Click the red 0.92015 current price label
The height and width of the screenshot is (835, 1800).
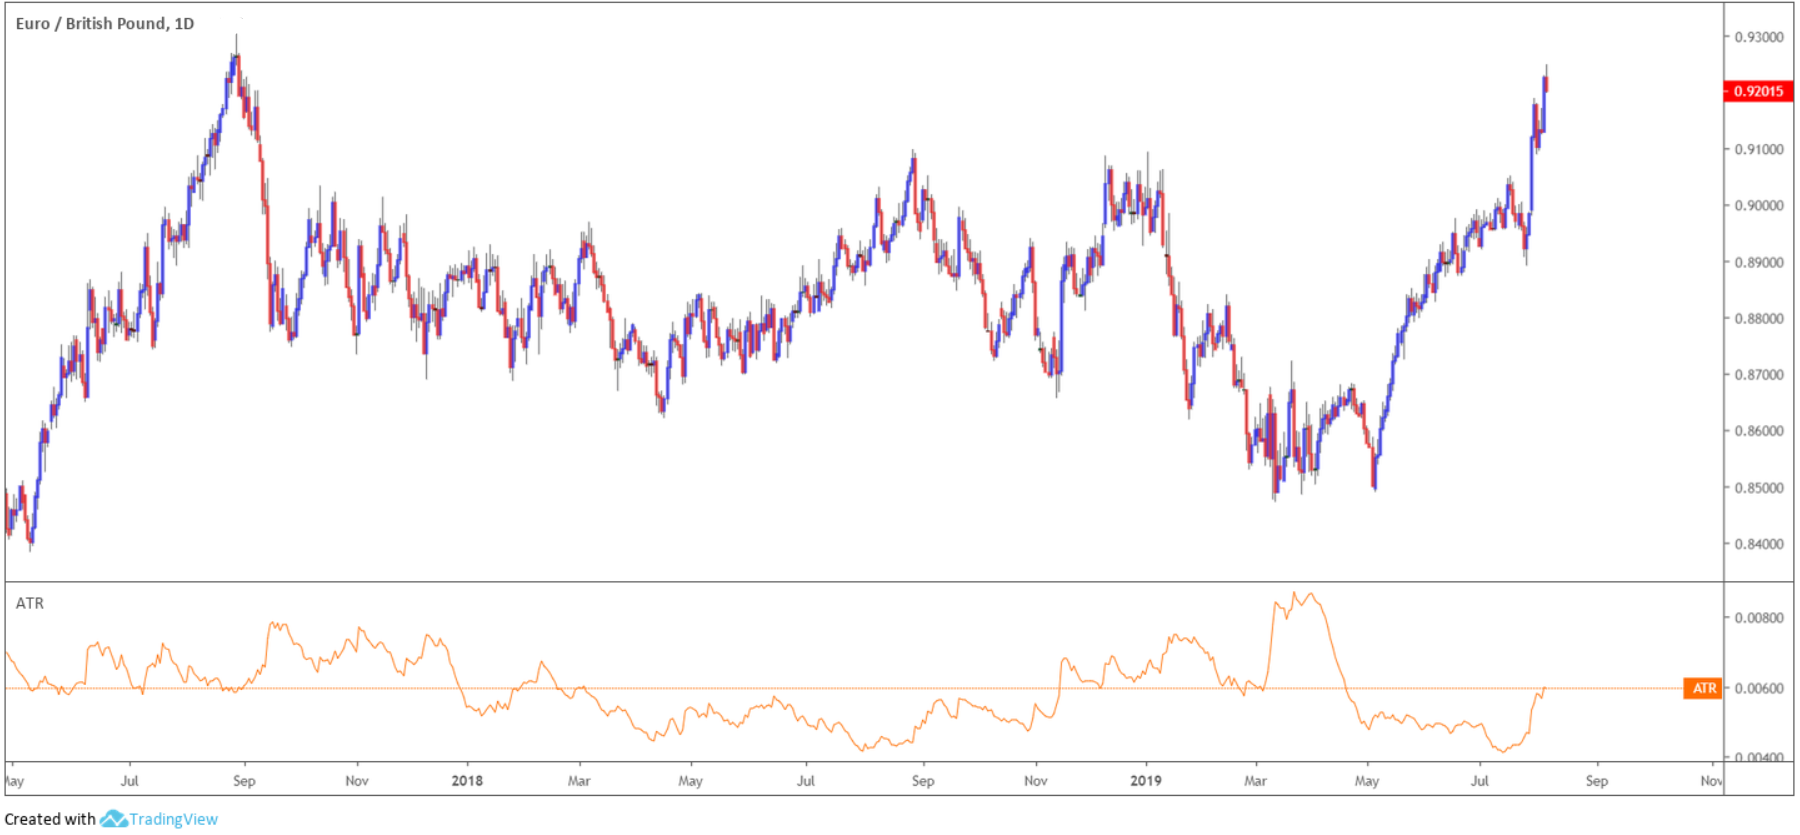[1758, 91]
